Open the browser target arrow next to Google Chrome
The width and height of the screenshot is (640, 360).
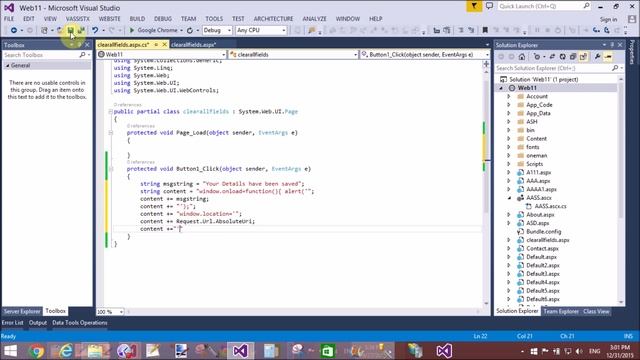pos(181,30)
